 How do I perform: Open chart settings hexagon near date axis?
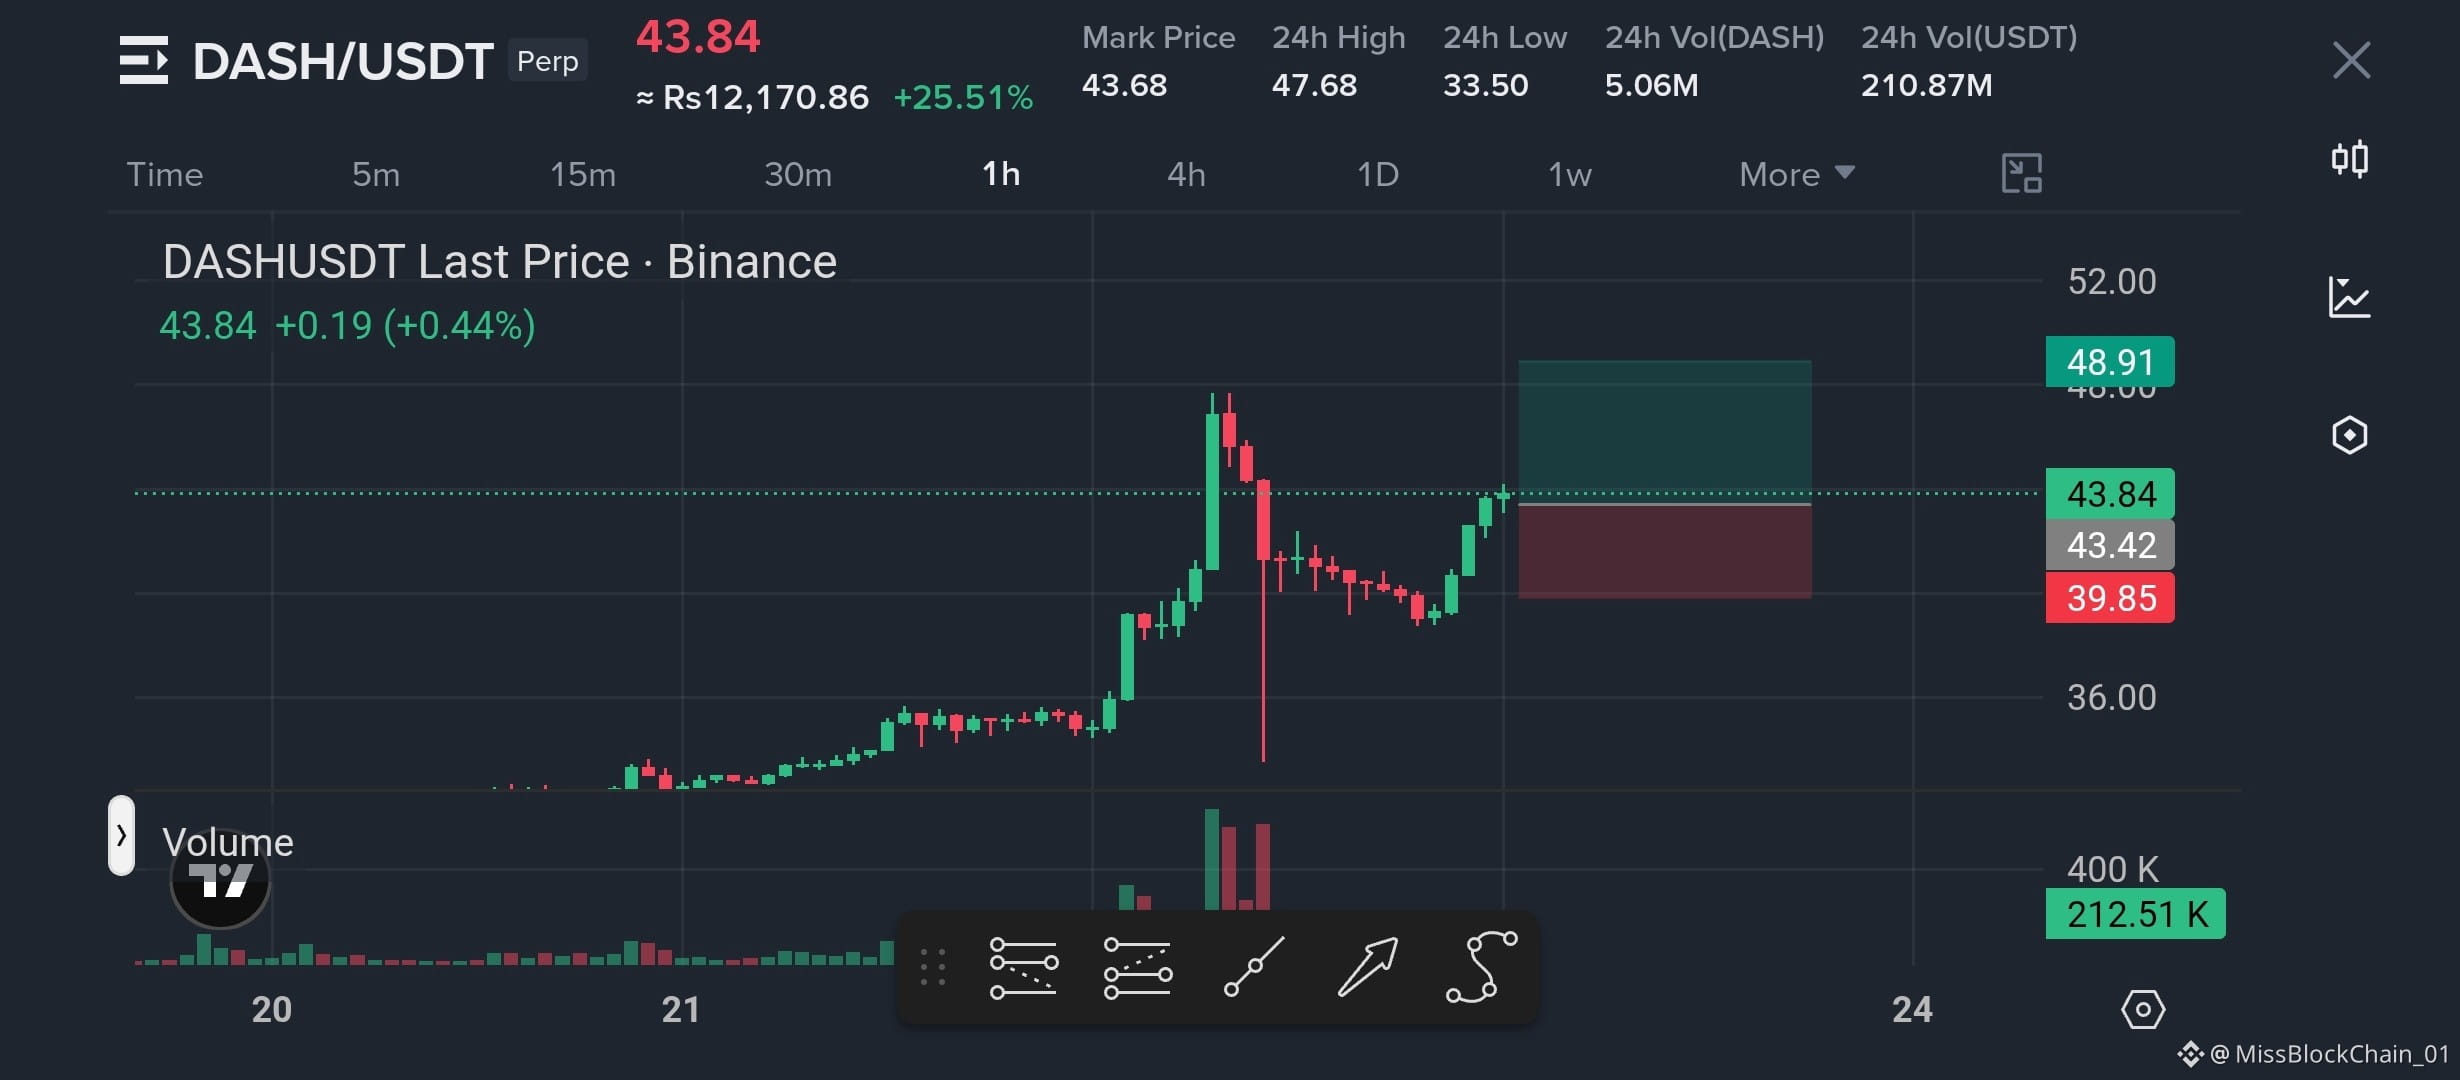(2142, 1010)
